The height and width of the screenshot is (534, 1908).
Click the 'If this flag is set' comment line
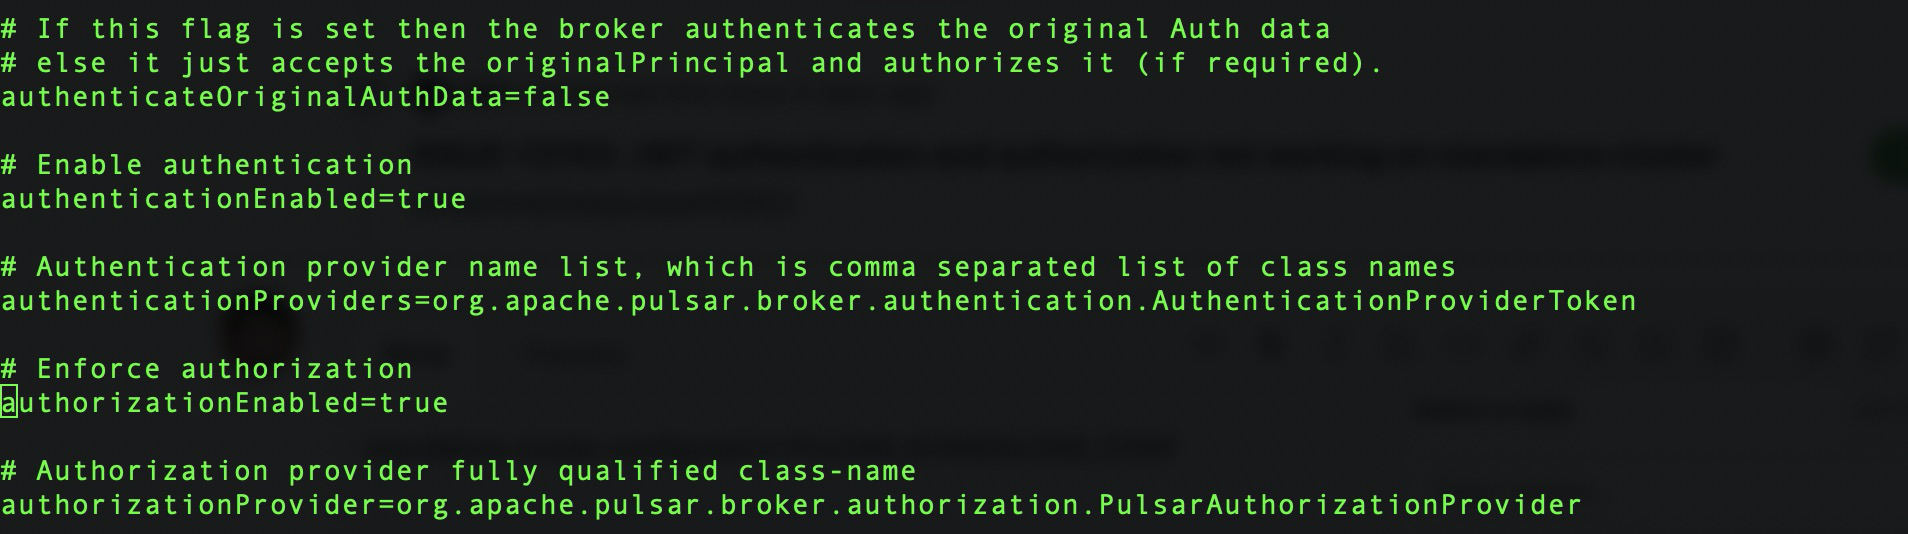(665, 30)
